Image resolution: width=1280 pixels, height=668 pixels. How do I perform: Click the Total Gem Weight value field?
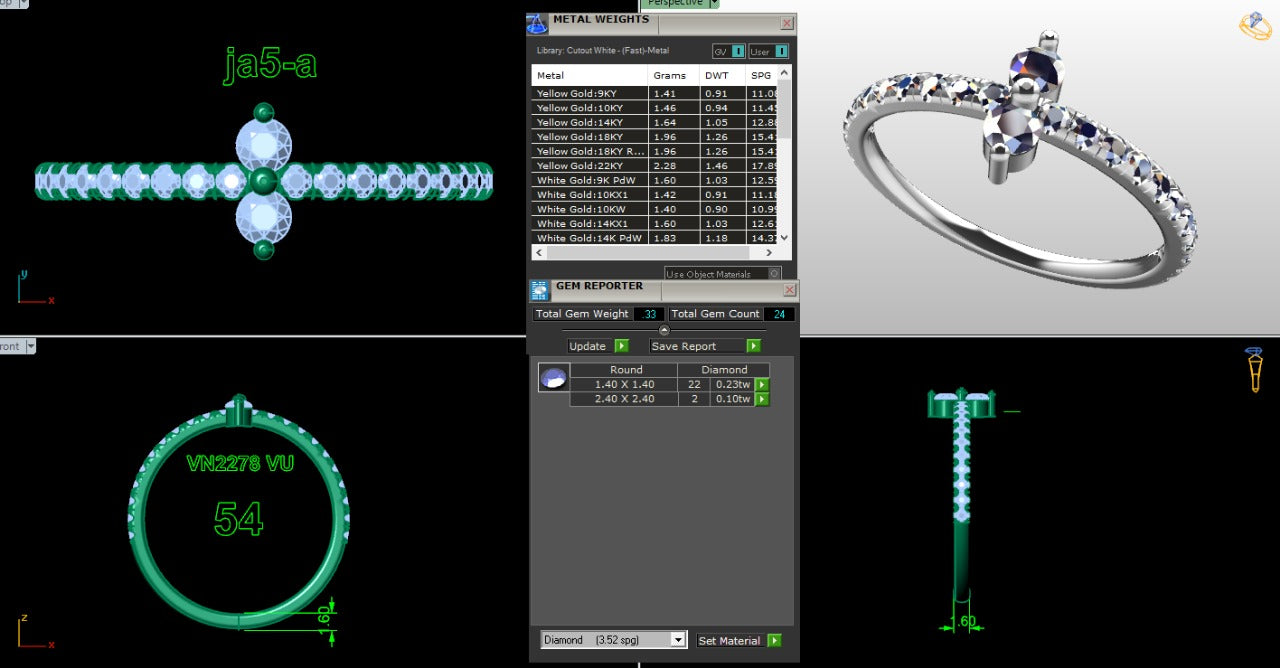(x=649, y=314)
